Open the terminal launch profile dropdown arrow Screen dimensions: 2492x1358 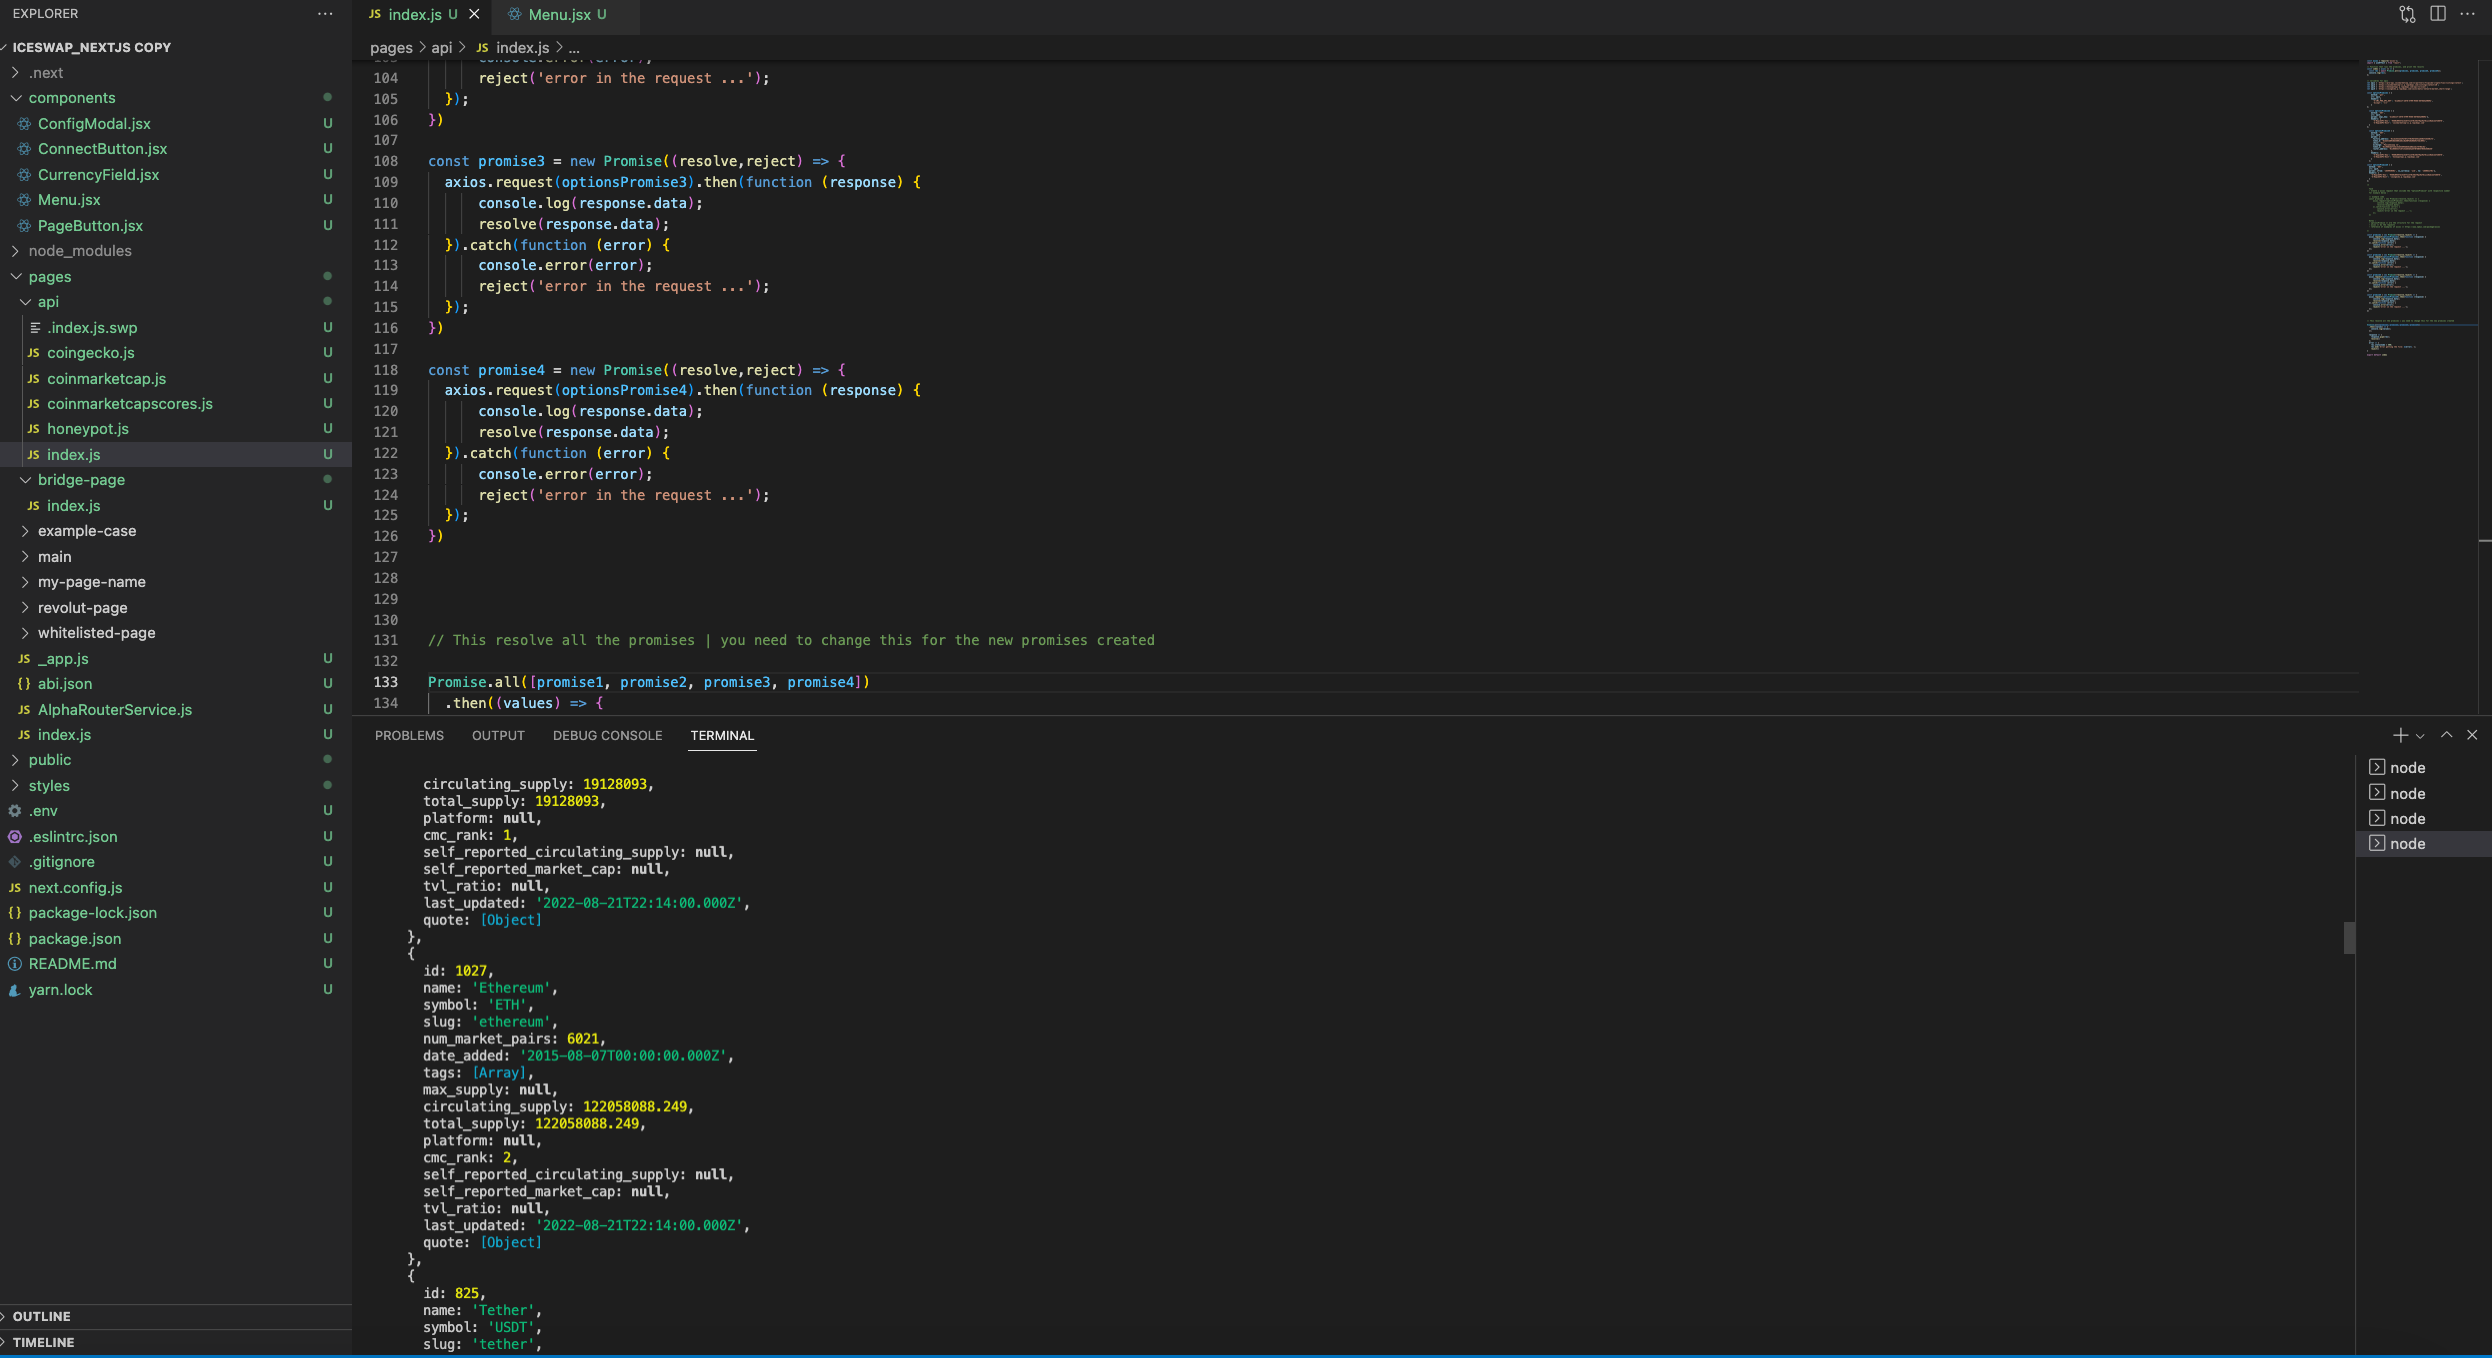point(2420,736)
